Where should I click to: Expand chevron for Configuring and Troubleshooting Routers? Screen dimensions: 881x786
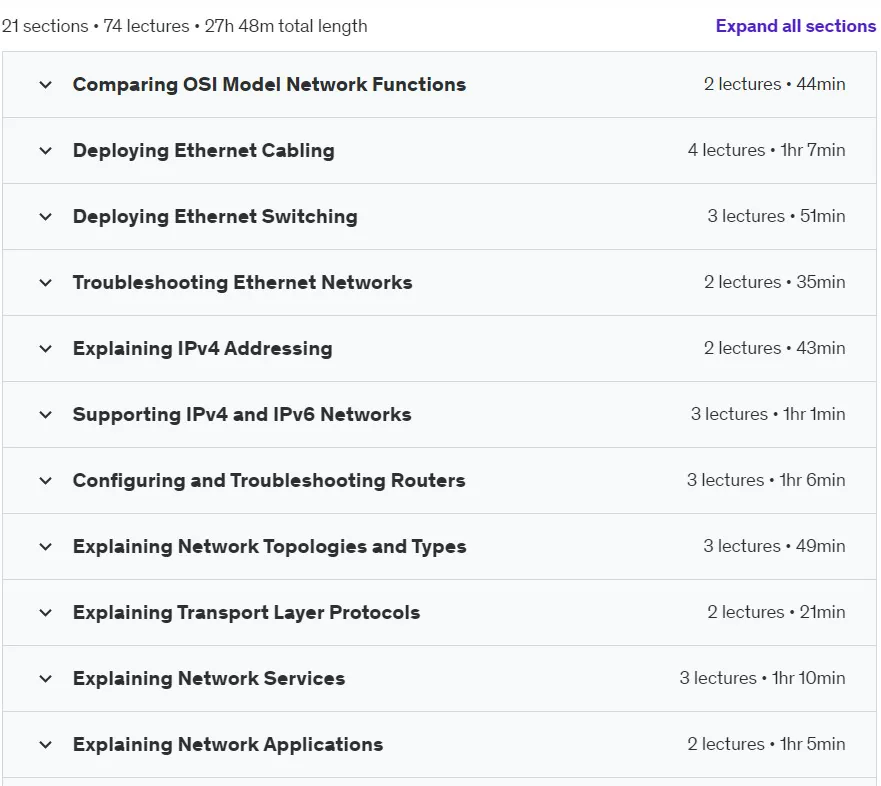point(46,481)
